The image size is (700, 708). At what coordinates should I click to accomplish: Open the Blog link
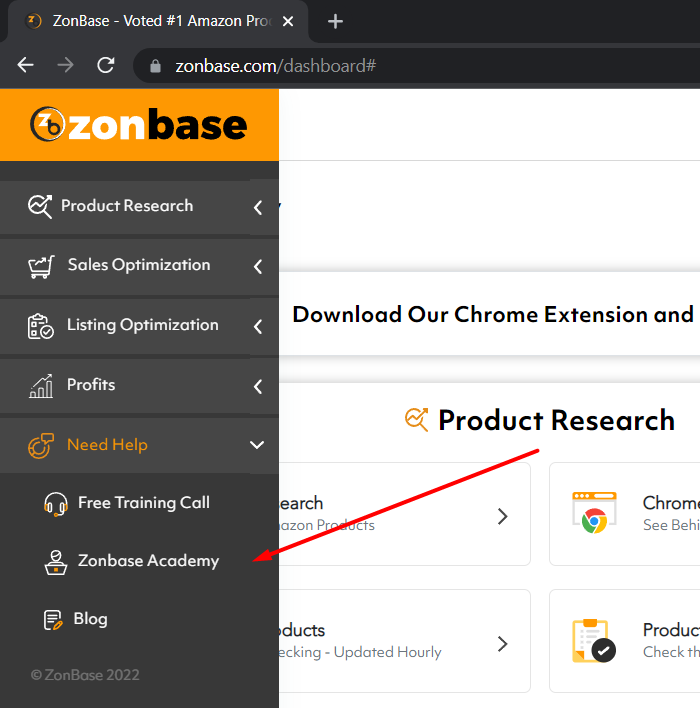coord(90,619)
